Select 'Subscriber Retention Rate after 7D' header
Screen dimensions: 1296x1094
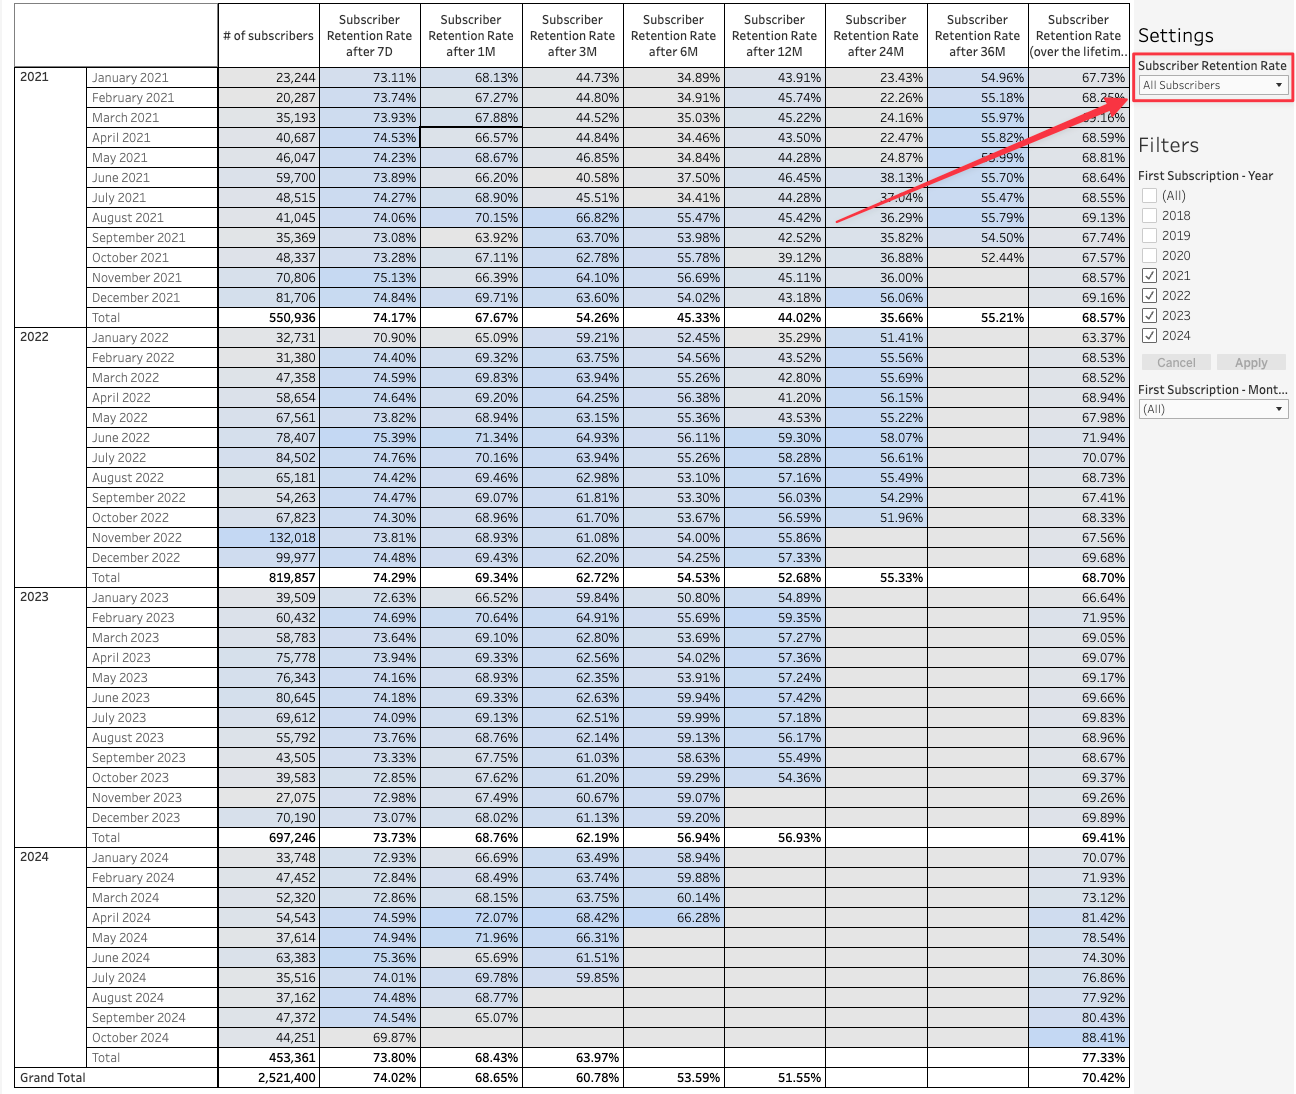[x=370, y=36]
